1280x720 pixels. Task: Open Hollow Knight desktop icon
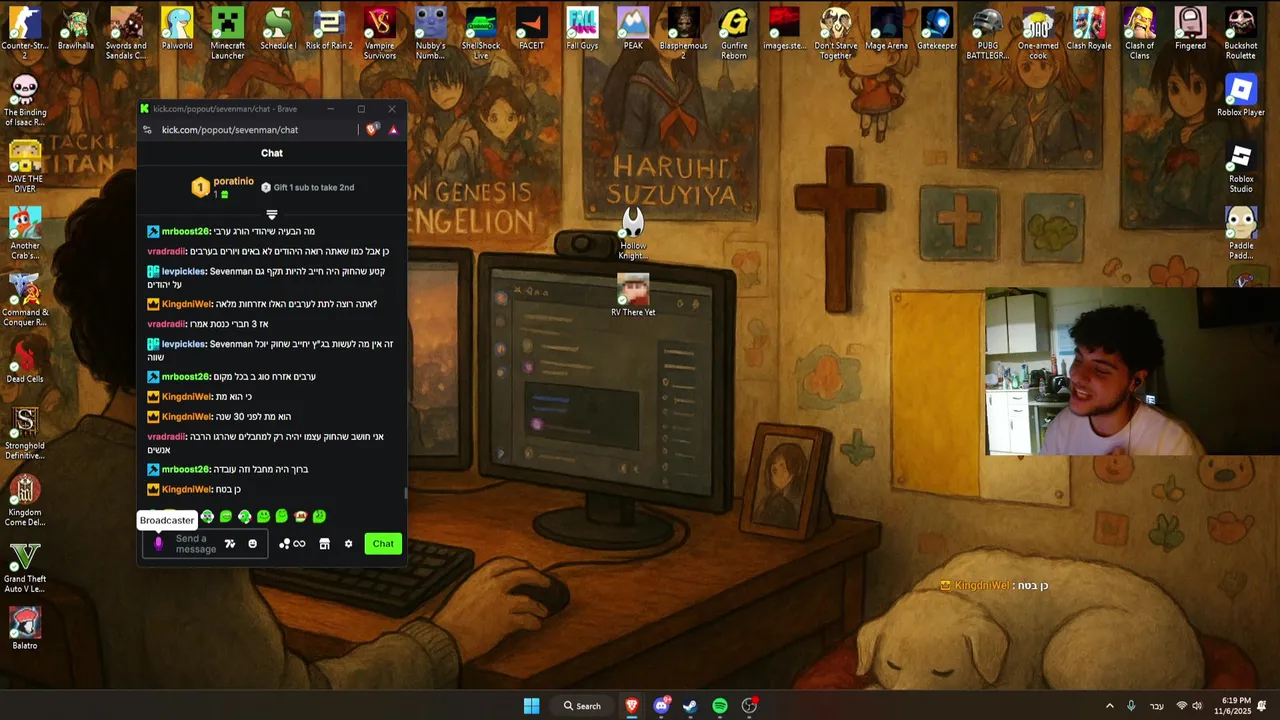click(633, 234)
